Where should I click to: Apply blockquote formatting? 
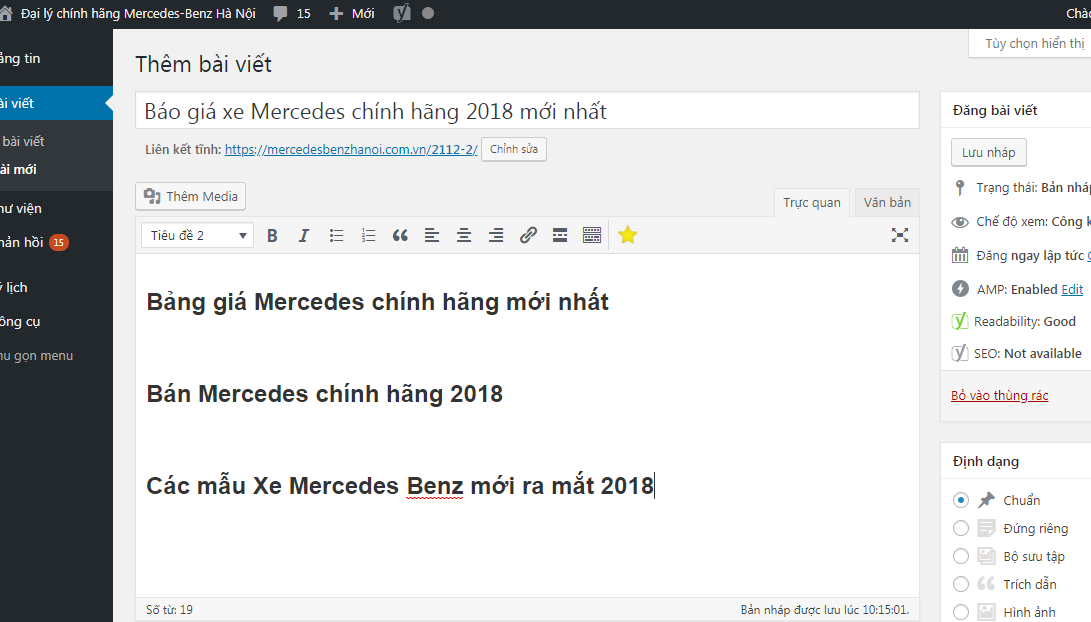[x=400, y=236]
